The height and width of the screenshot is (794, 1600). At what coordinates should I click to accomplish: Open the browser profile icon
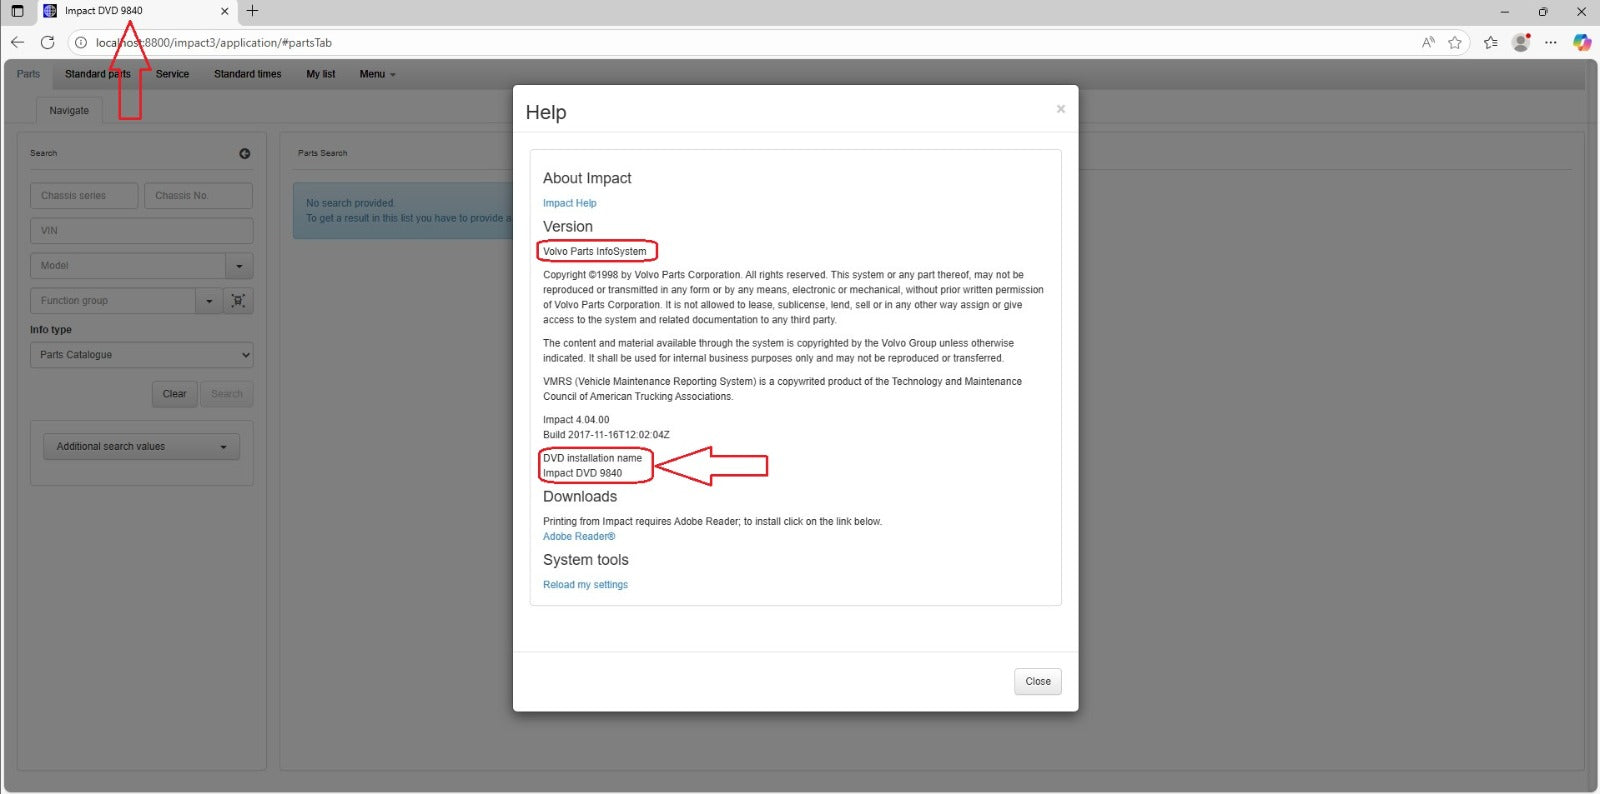pyautogui.click(x=1521, y=42)
